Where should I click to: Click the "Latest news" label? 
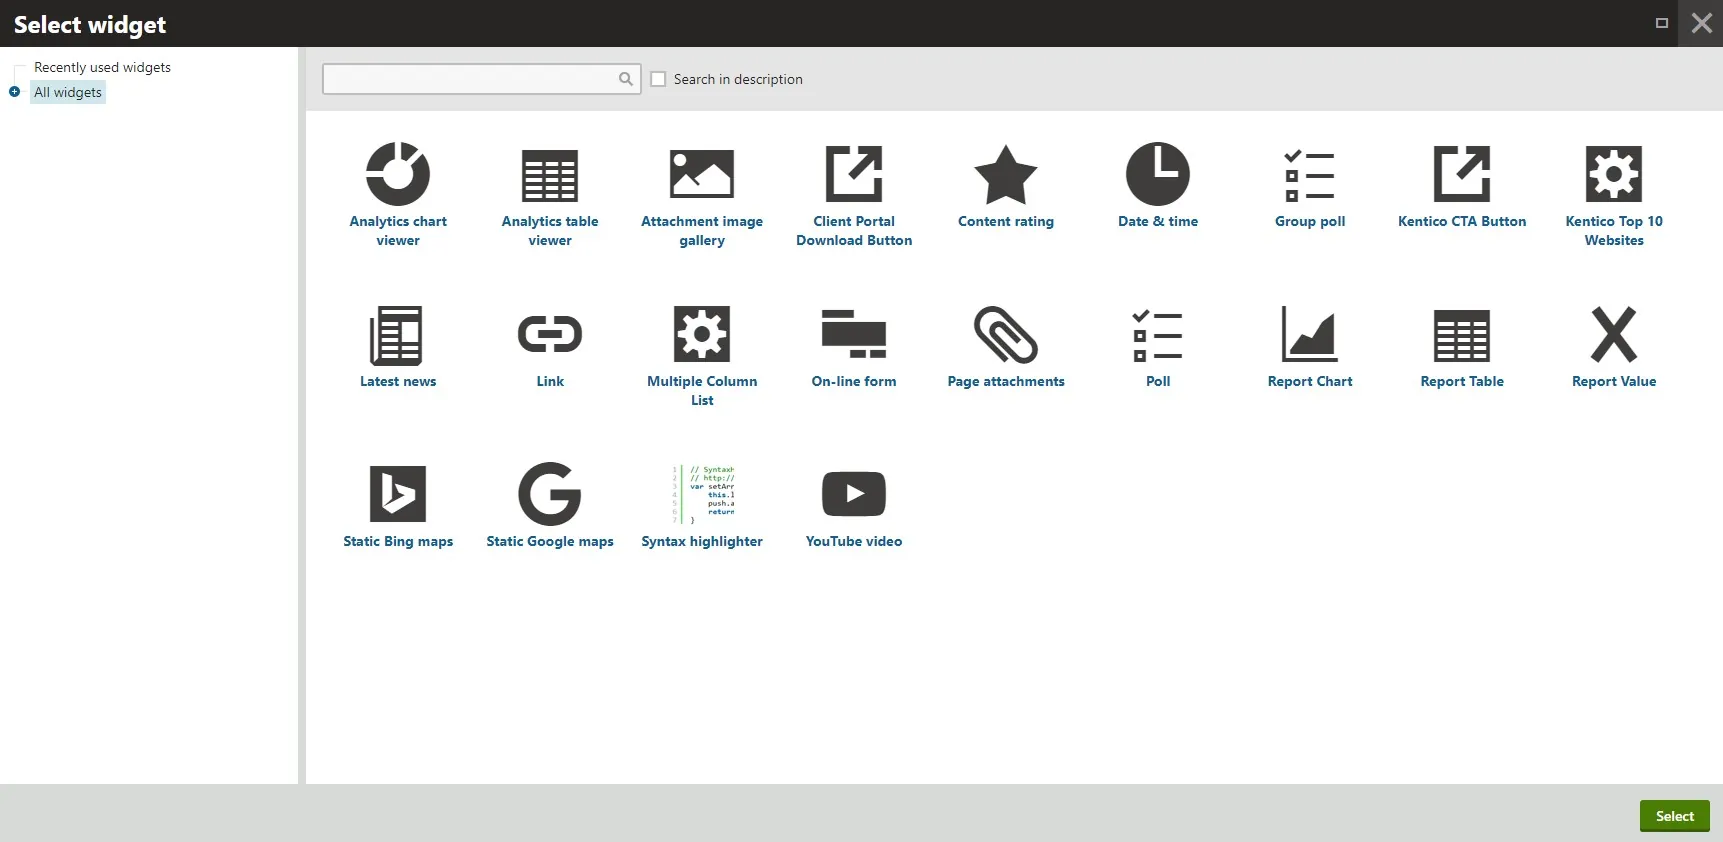tap(398, 381)
